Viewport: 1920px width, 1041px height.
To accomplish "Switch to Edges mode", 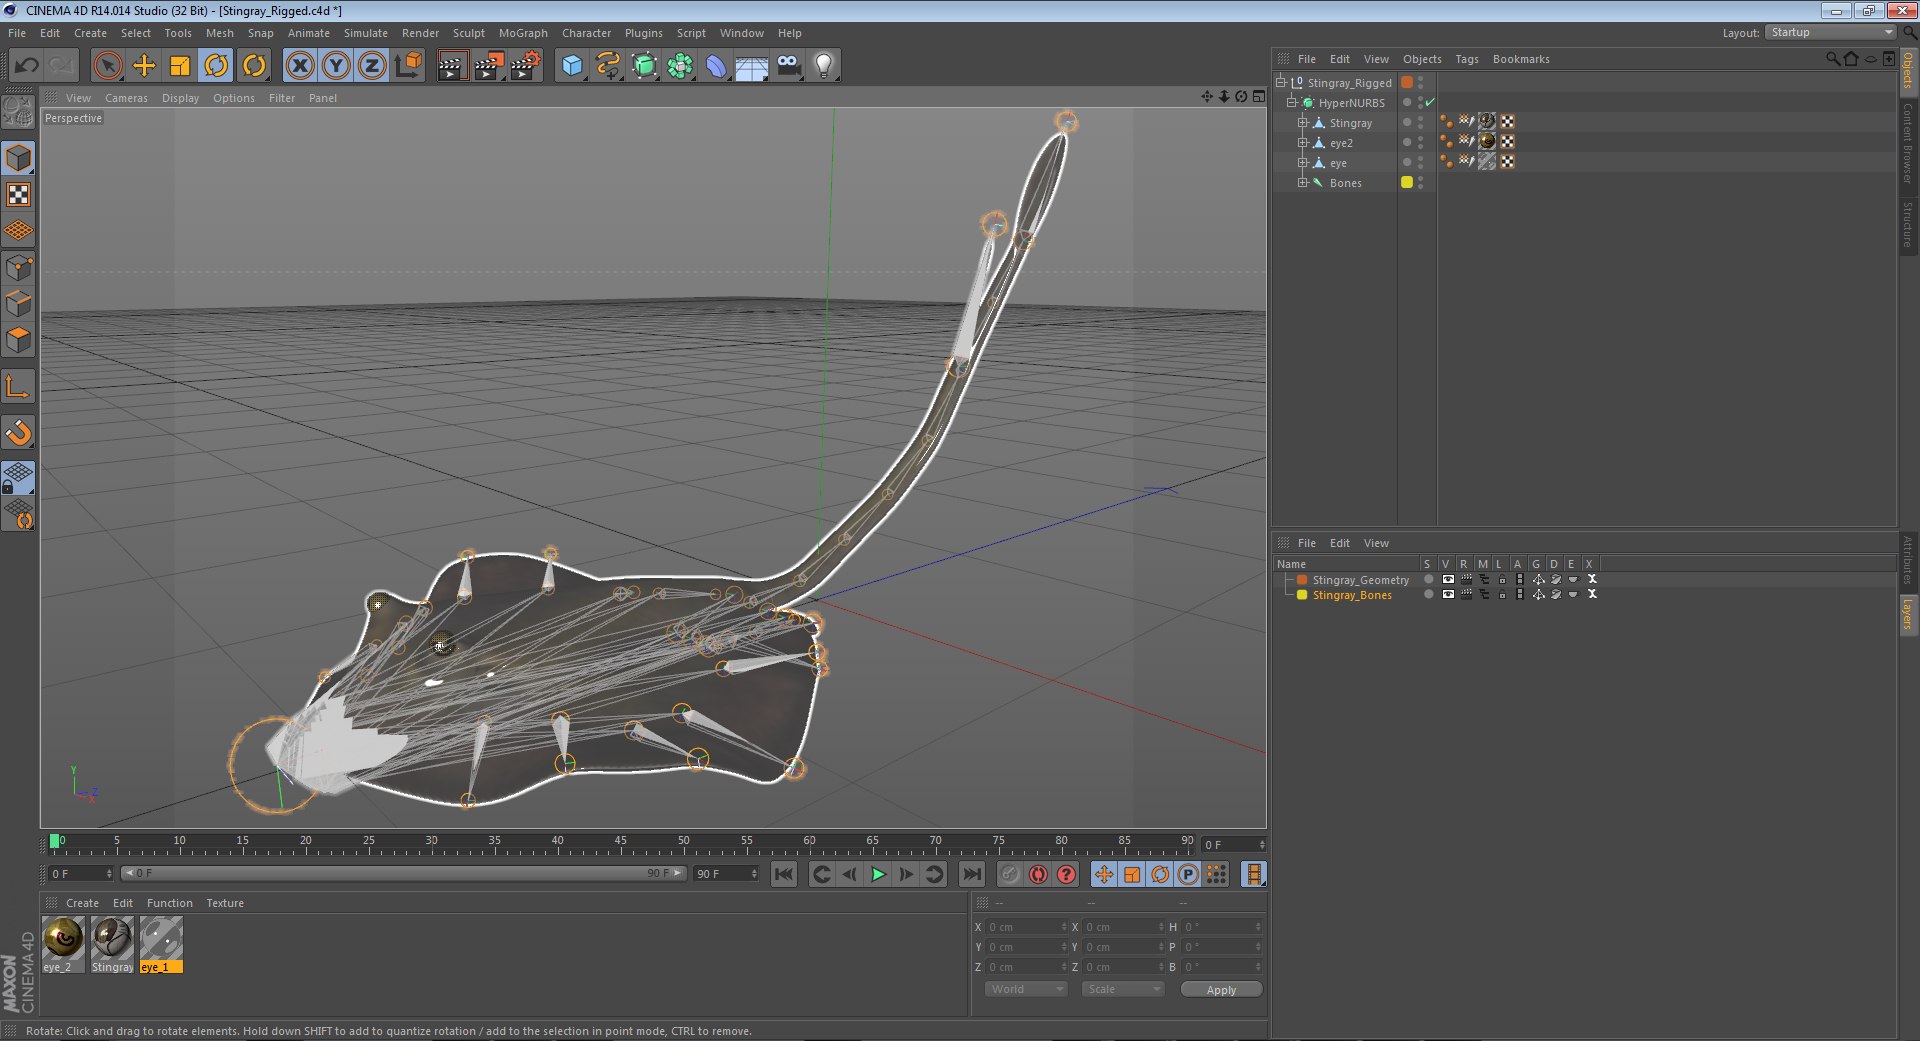I will pyautogui.click(x=18, y=304).
